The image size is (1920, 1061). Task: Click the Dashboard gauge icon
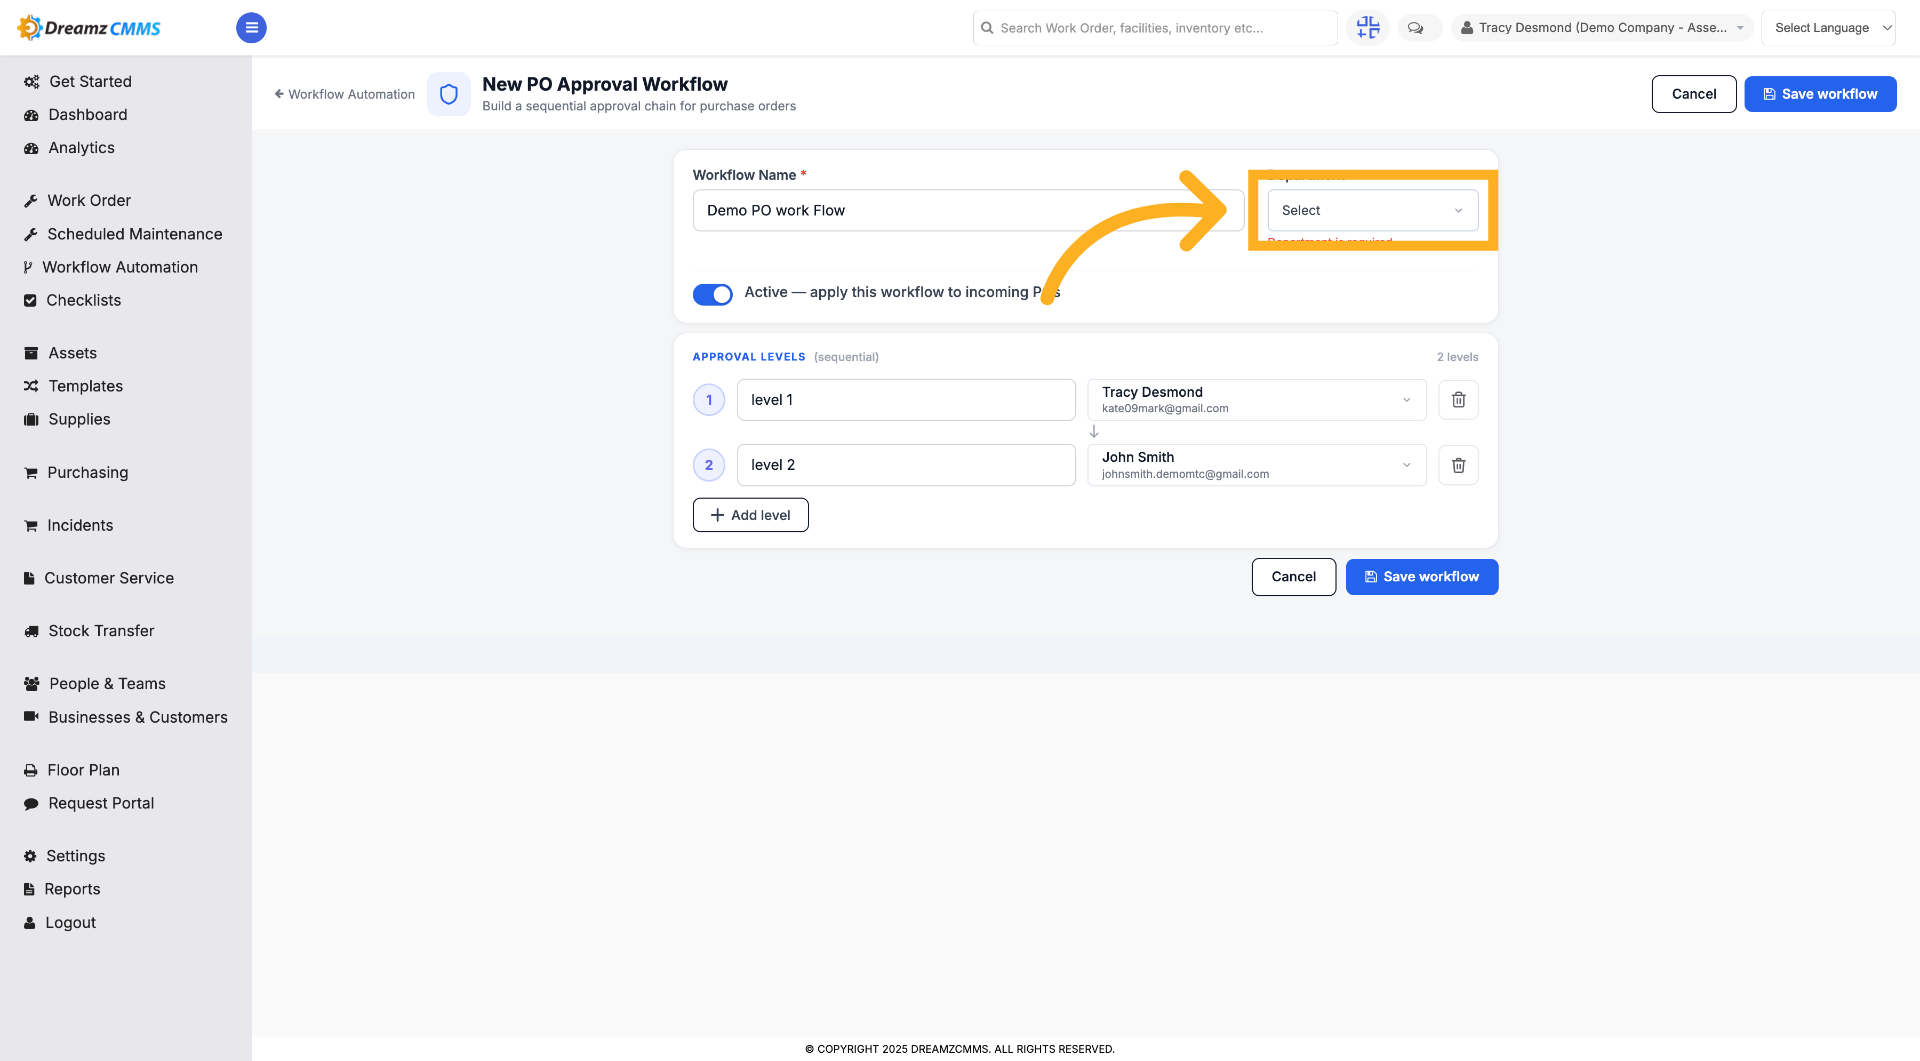pyautogui.click(x=31, y=115)
